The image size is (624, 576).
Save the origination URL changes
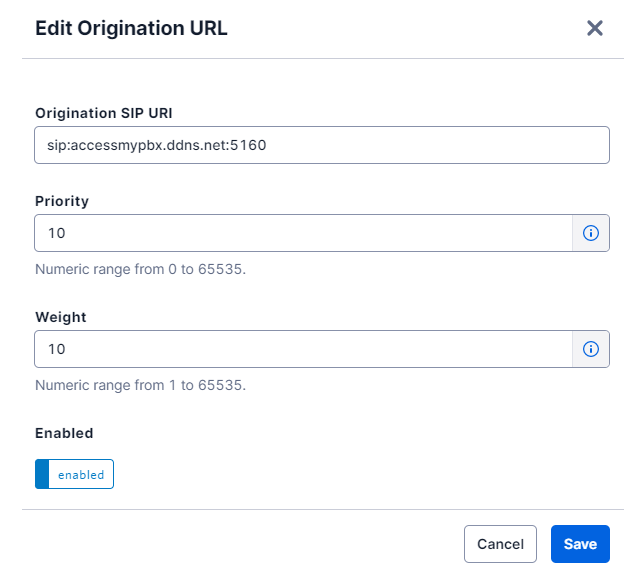tap(580, 544)
